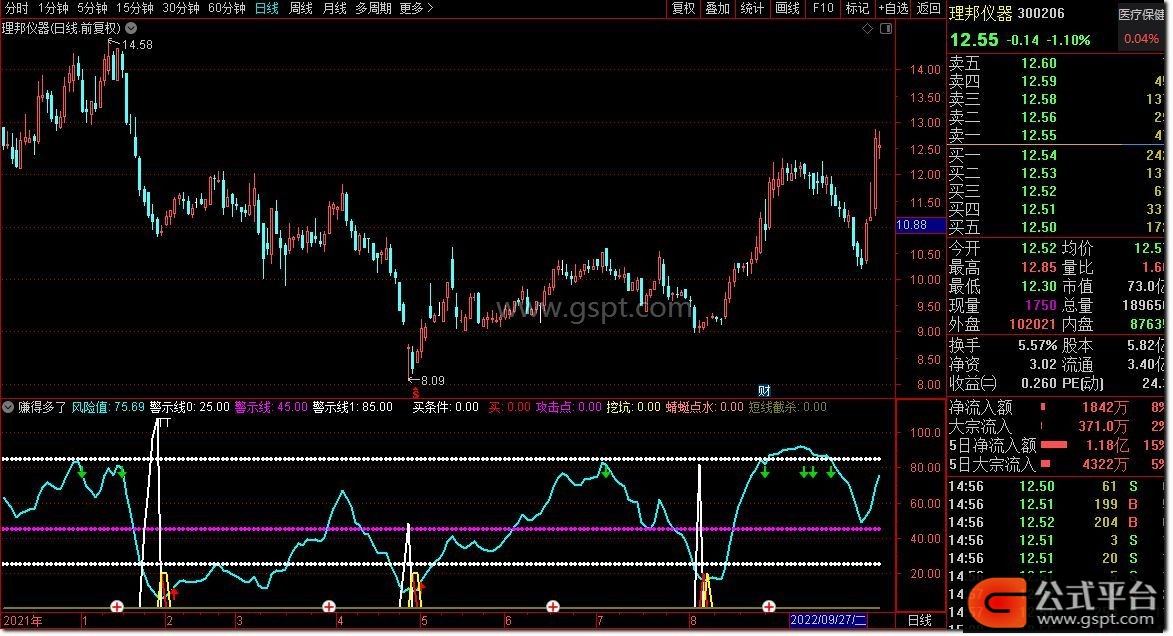
Task: Click the 复权 adjustment button
Action: (x=683, y=8)
